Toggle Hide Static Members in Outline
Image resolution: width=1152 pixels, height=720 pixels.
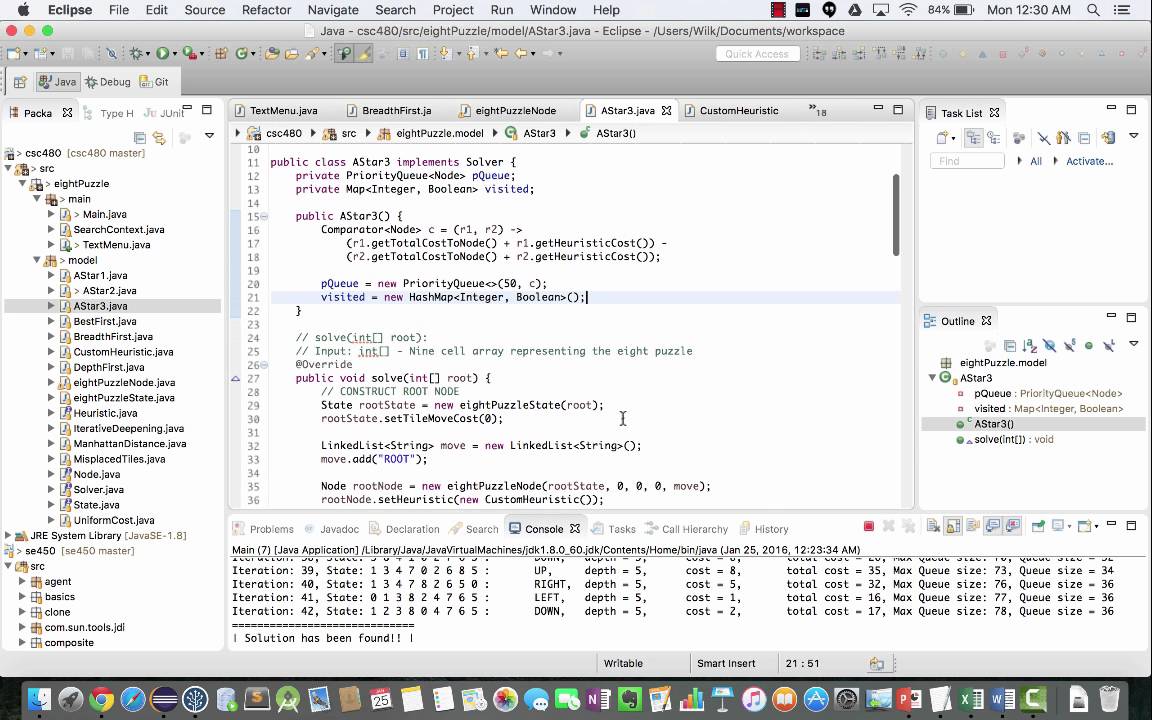tap(1069, 345)
